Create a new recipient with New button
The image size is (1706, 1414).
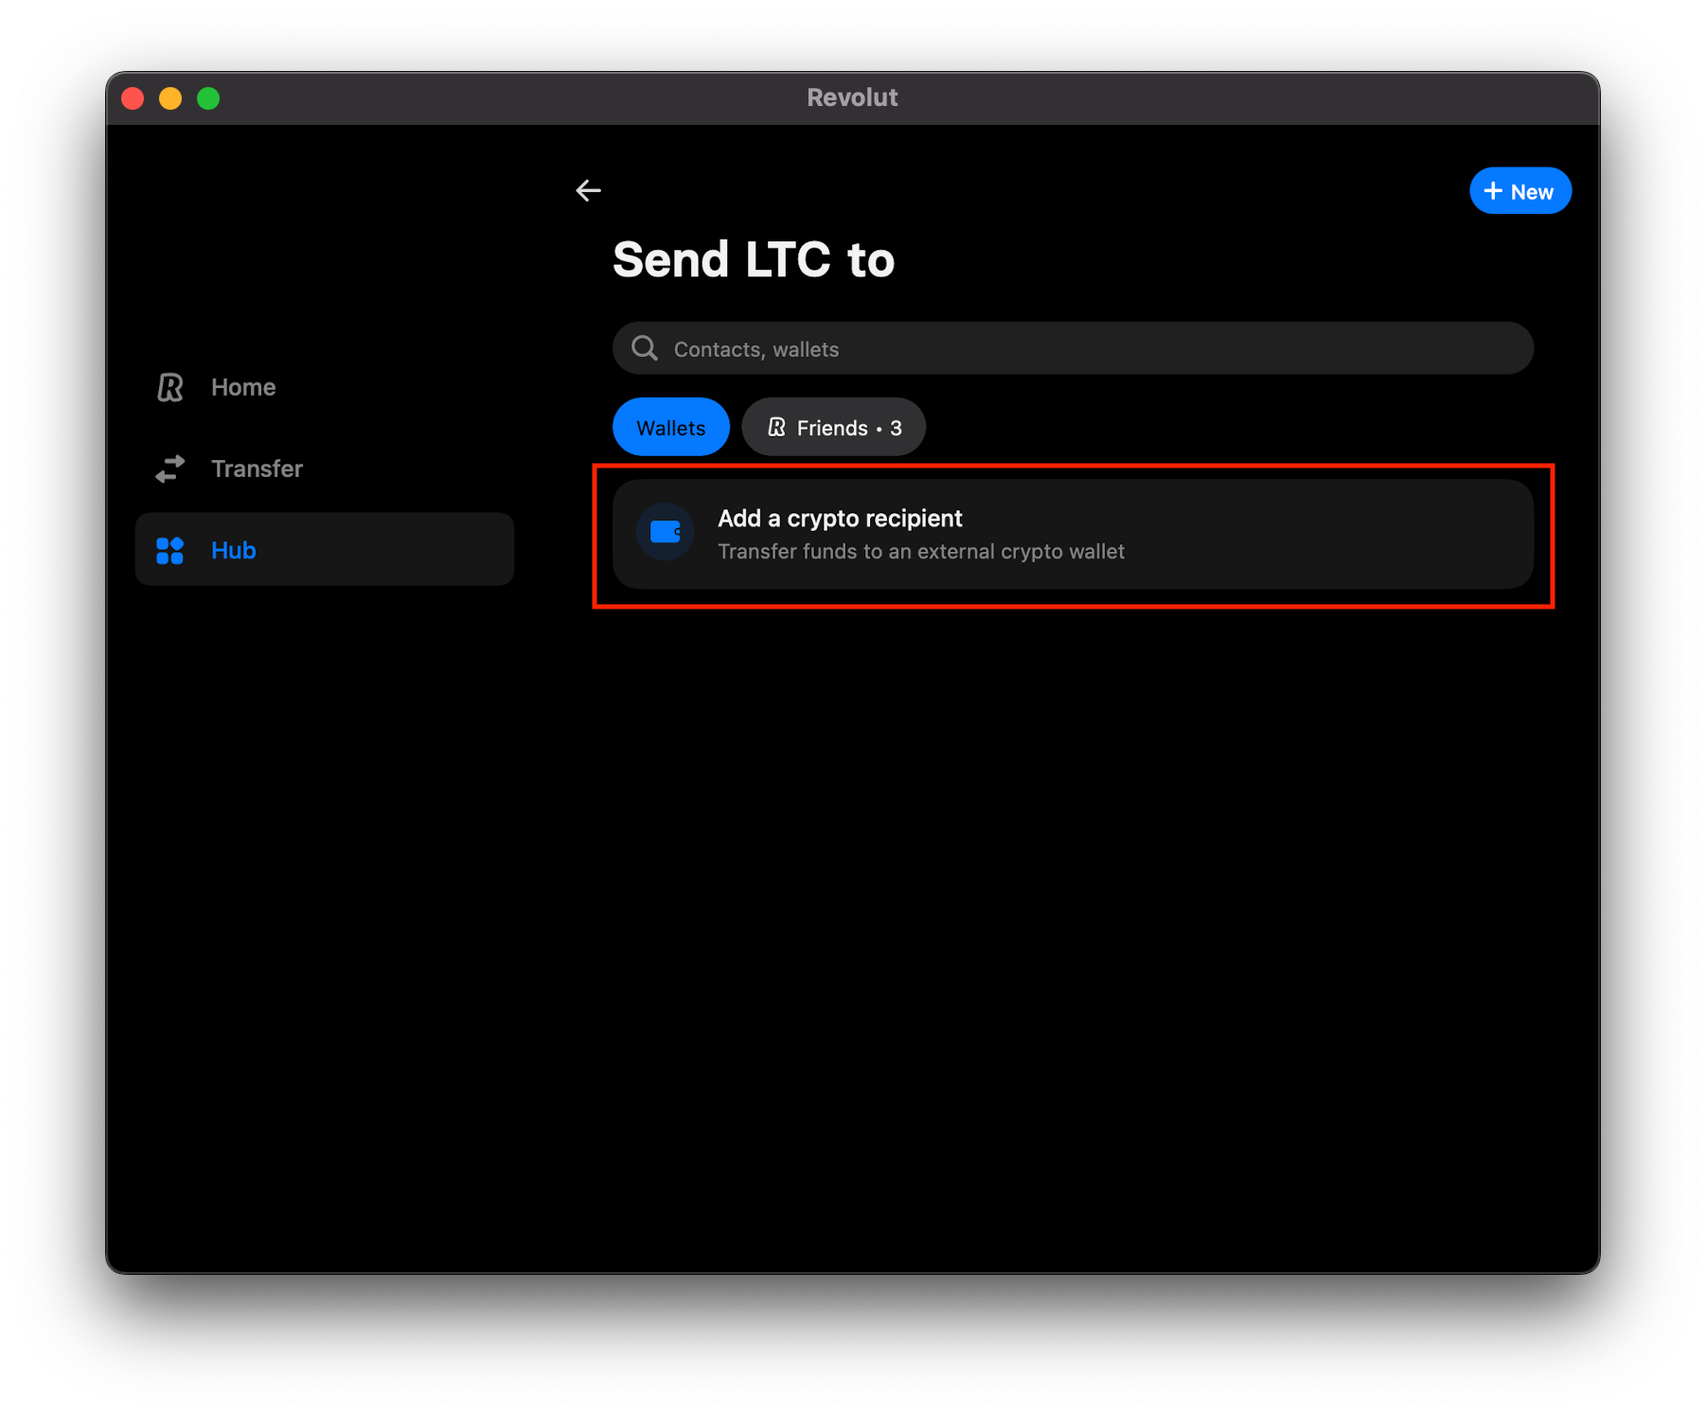pyautogui.click(x=1520, y=191)
